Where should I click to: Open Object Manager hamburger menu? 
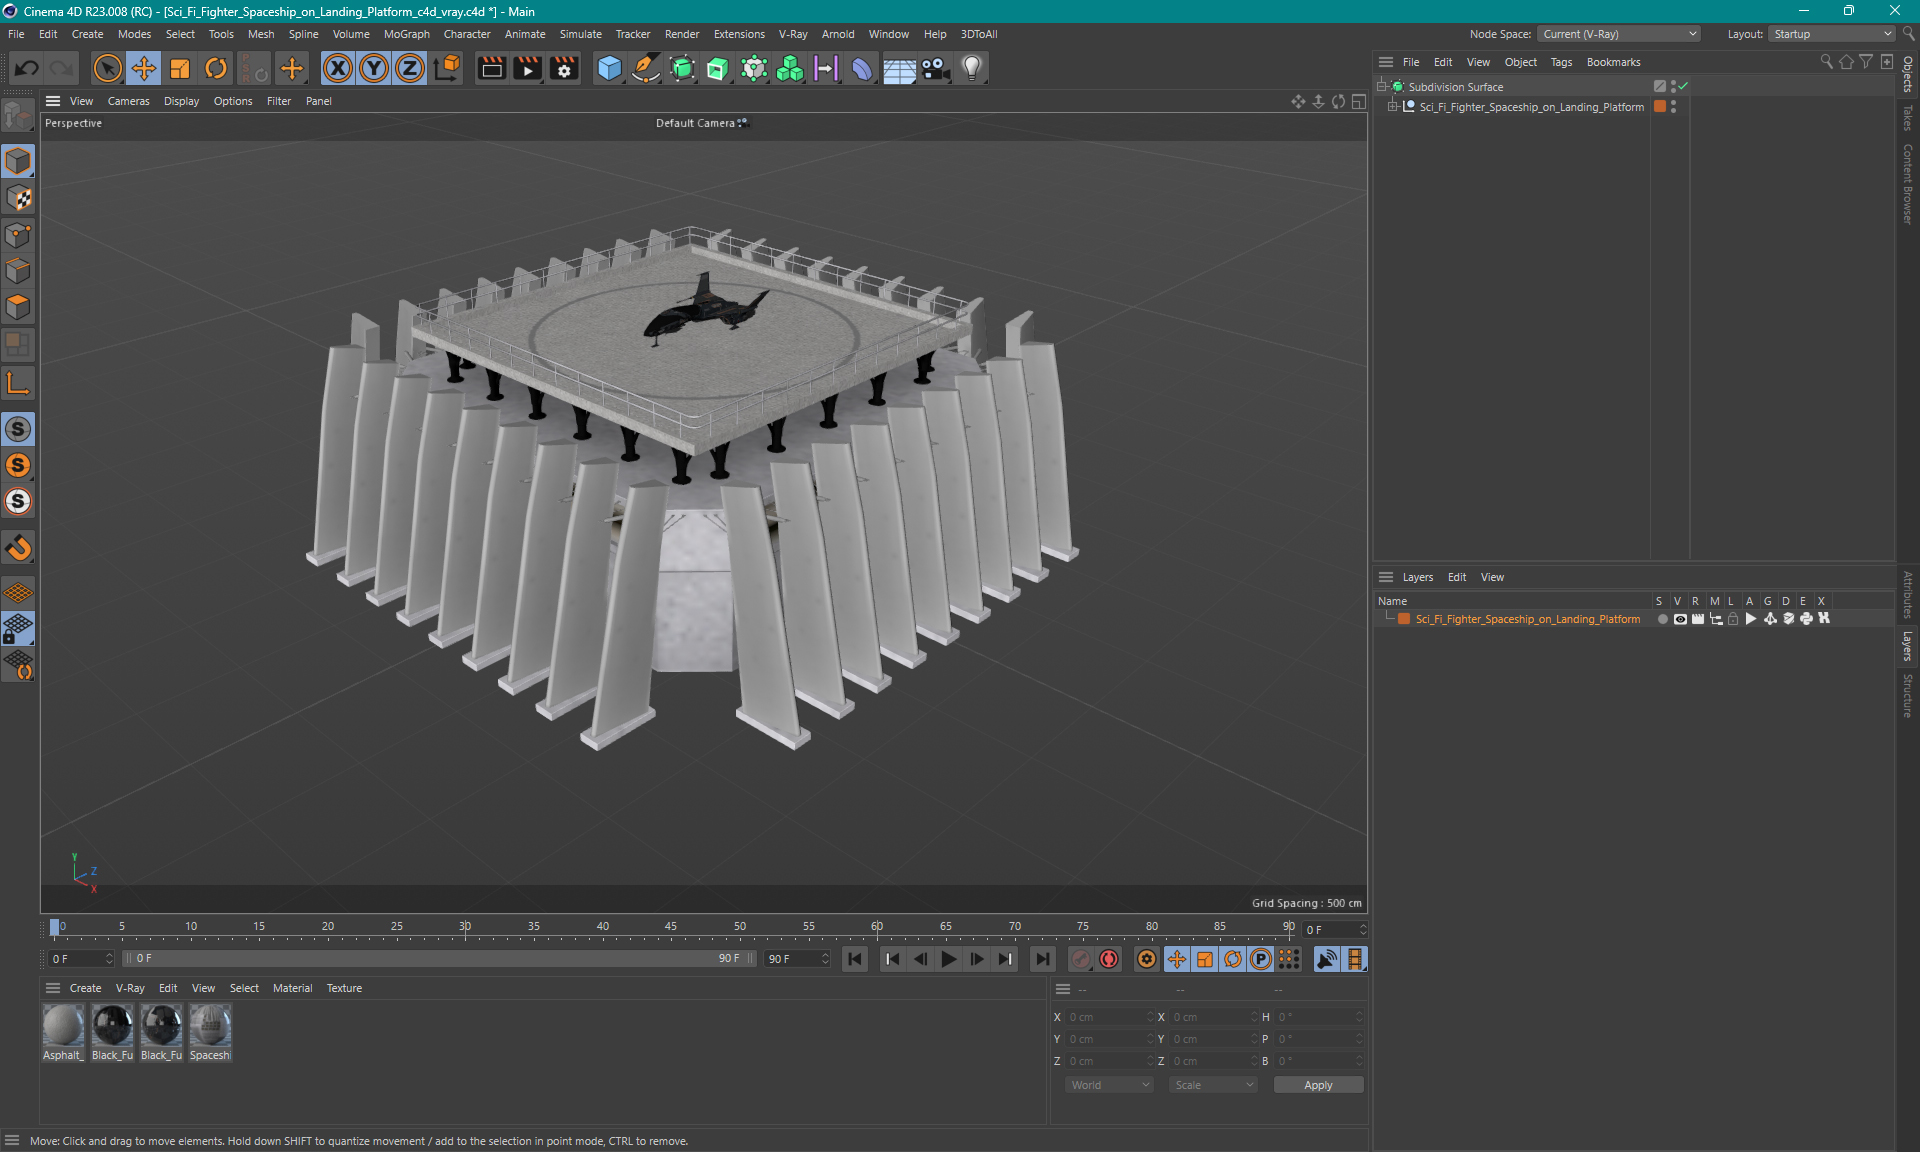[x=1386, y=62]
